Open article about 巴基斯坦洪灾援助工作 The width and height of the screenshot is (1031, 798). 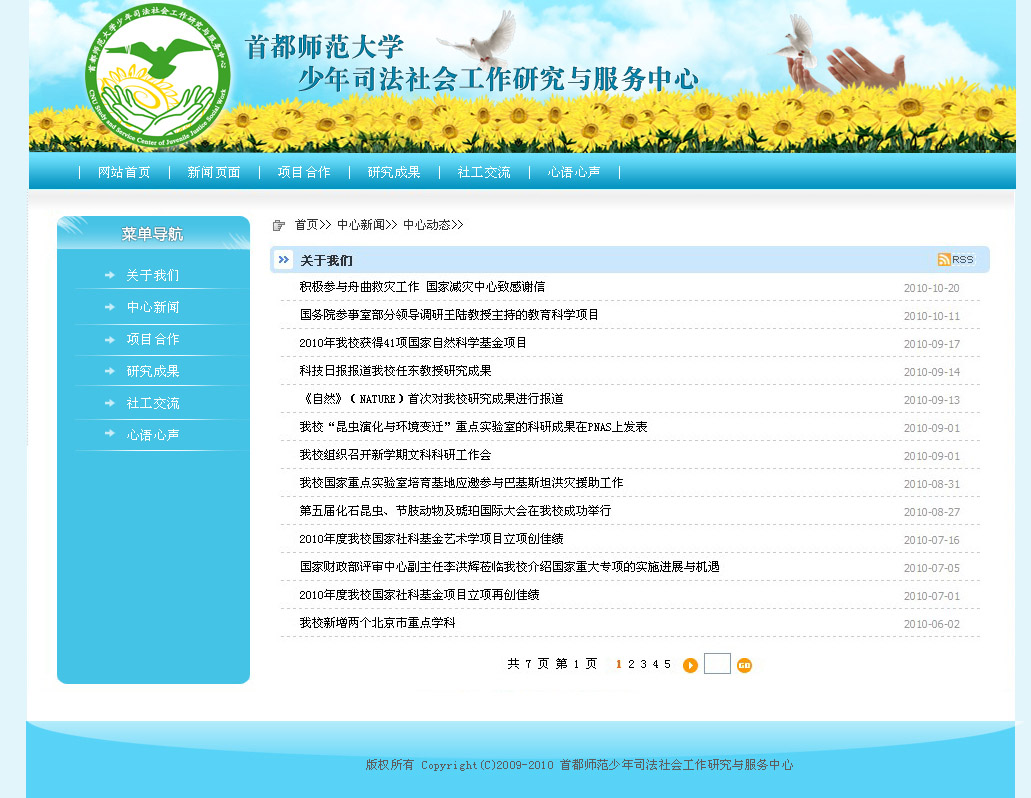tap(462, 483)
